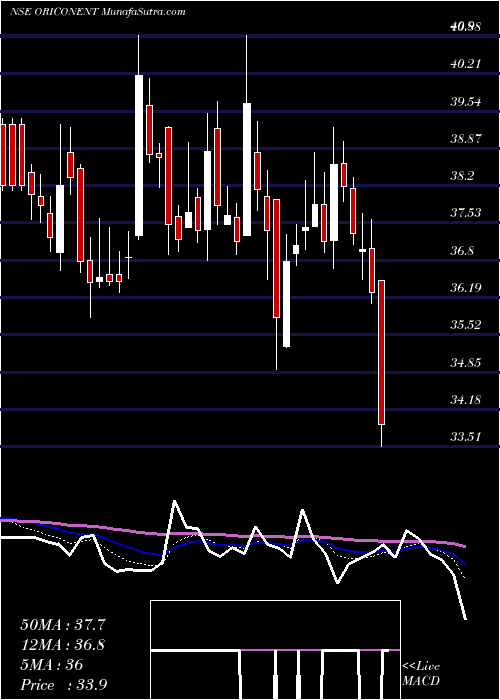Click the NSE ORICONENT MunafaSutra.com title text
Viewport: 500px width, 700px height.
[98, 12]
